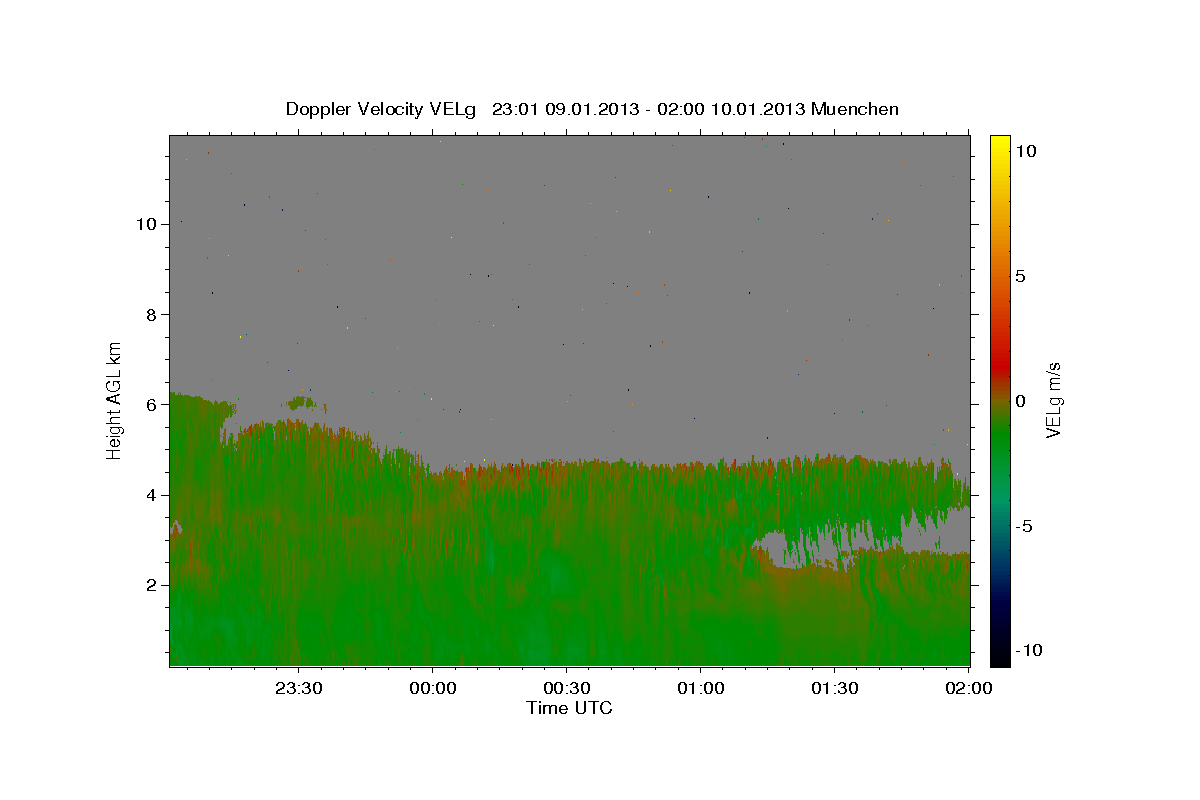The height and width of the screenshot is (800, 1200).
Task: Click the Doppler Velocity VELg plot title
Action: click(592, 109)
